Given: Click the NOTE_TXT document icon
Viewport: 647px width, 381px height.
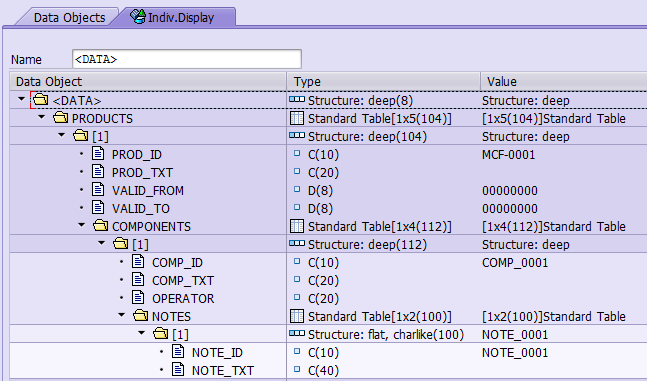Looking at the screenshot, I should (178, 369).
